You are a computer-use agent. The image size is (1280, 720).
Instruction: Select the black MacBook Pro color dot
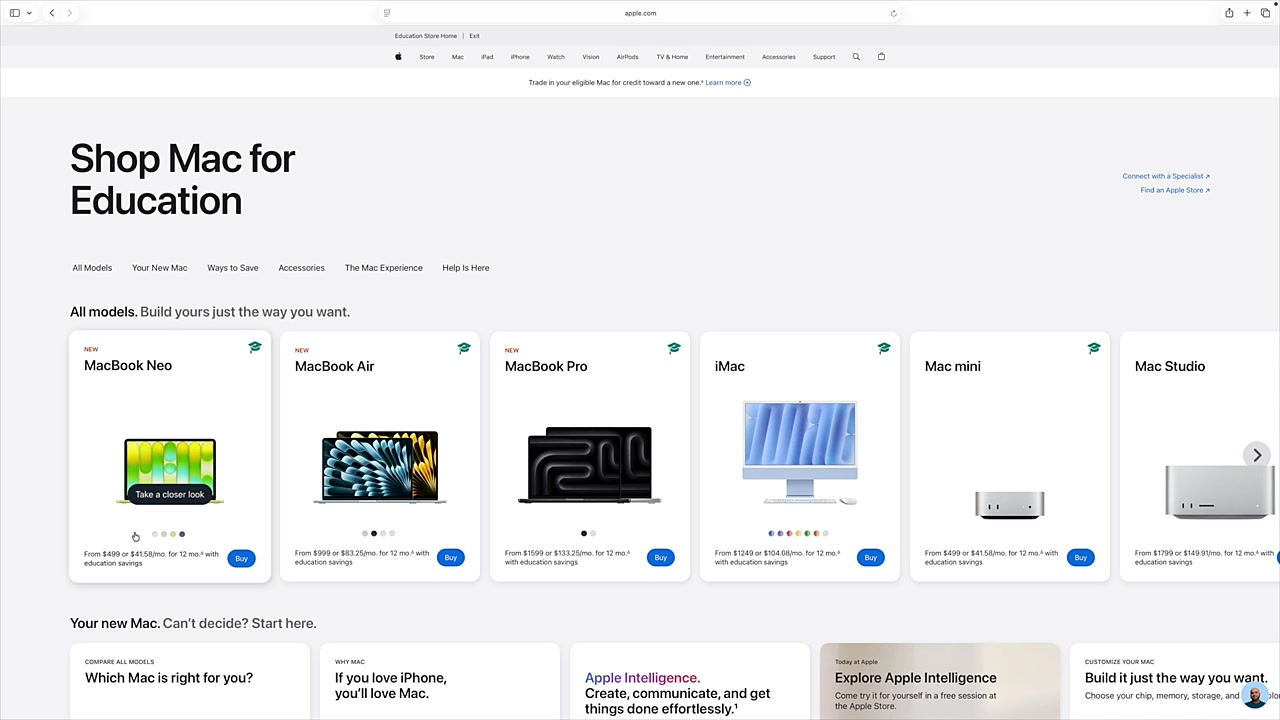coord(584,533)
